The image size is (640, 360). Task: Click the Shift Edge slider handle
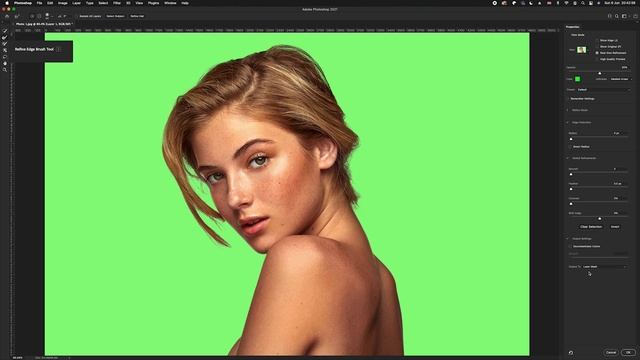click(600, 219)
